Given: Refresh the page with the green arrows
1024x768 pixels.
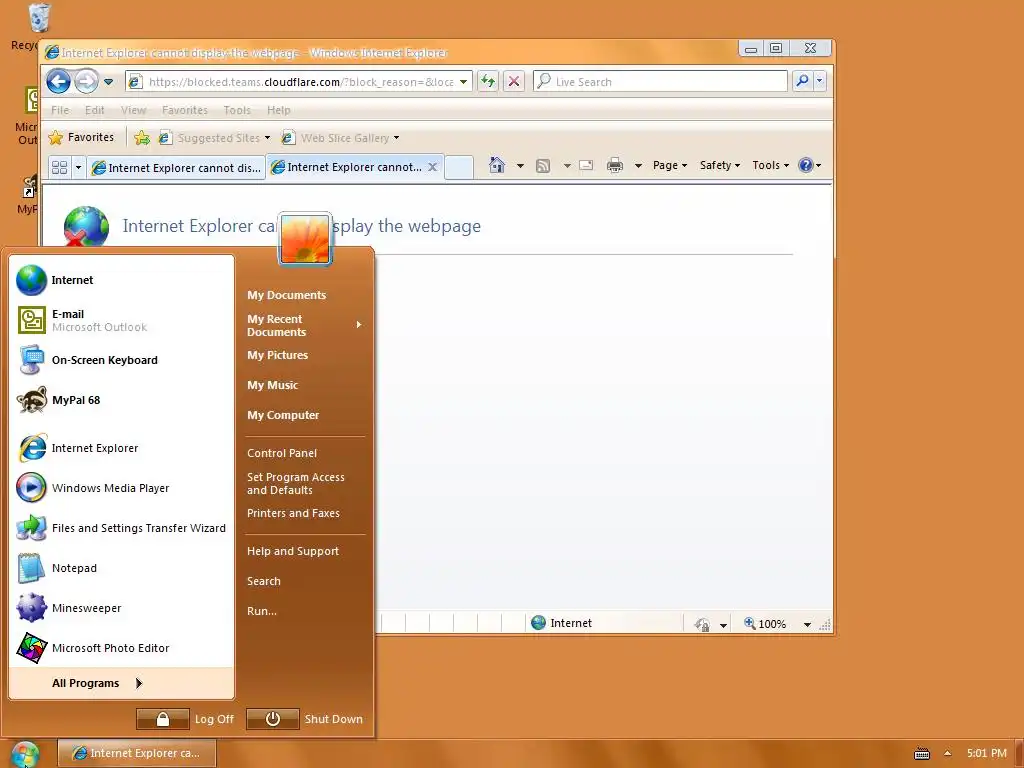Looking at the screenshot, I should tap(488, 82).
